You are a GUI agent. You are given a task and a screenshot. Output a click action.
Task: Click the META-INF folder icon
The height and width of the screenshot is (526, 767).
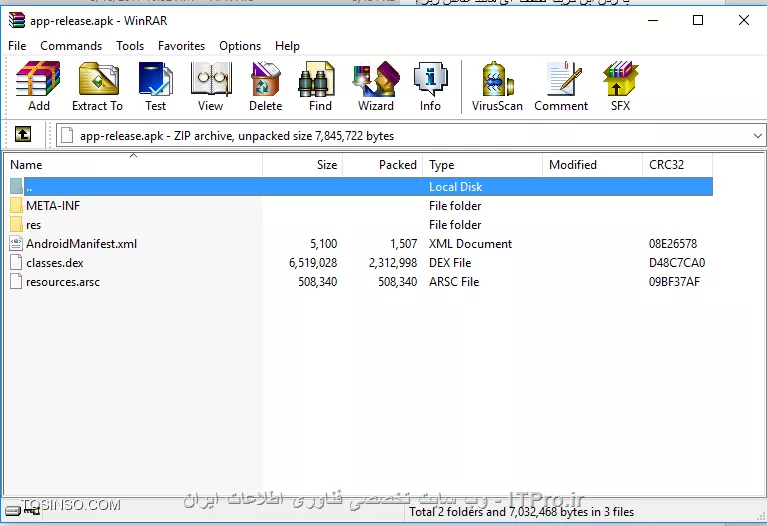[16, 206]
